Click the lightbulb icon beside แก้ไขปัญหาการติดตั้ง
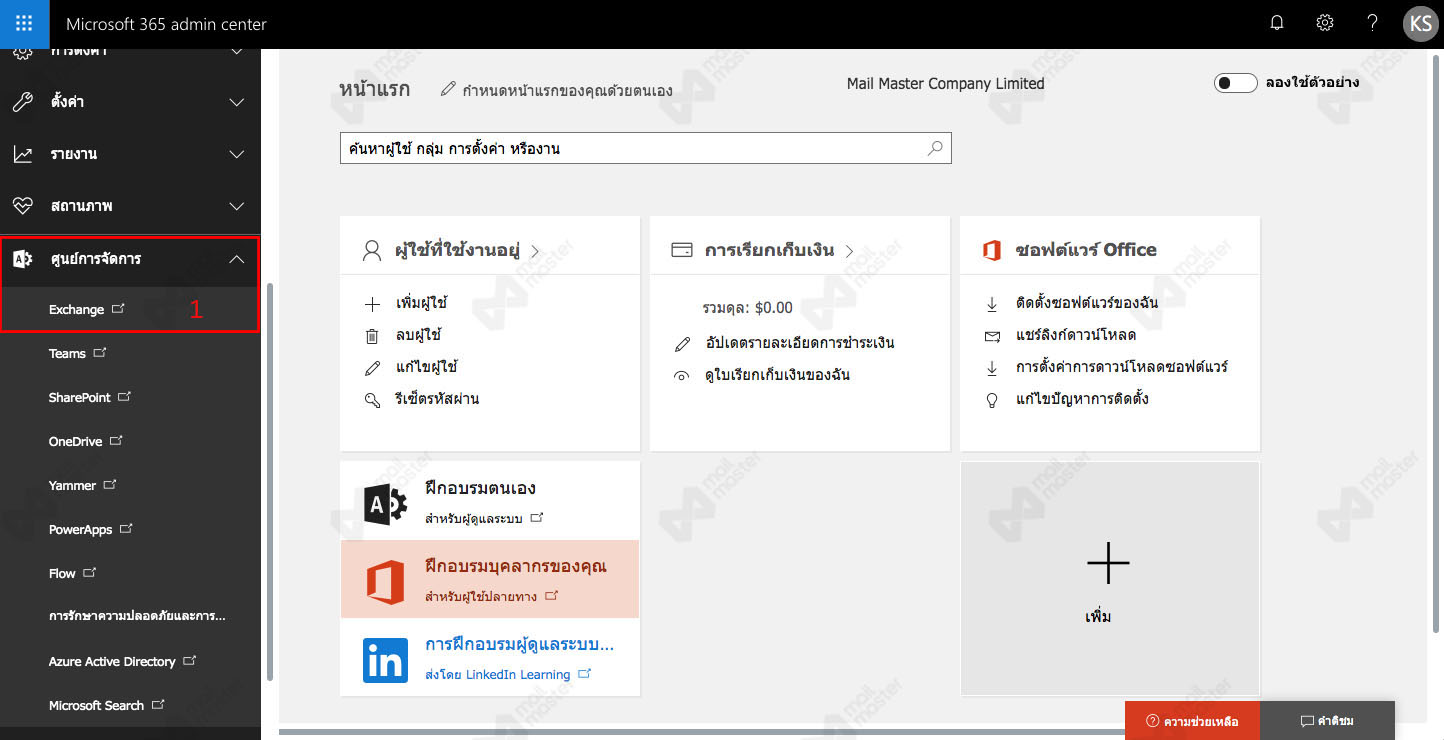 coord(993,399)
